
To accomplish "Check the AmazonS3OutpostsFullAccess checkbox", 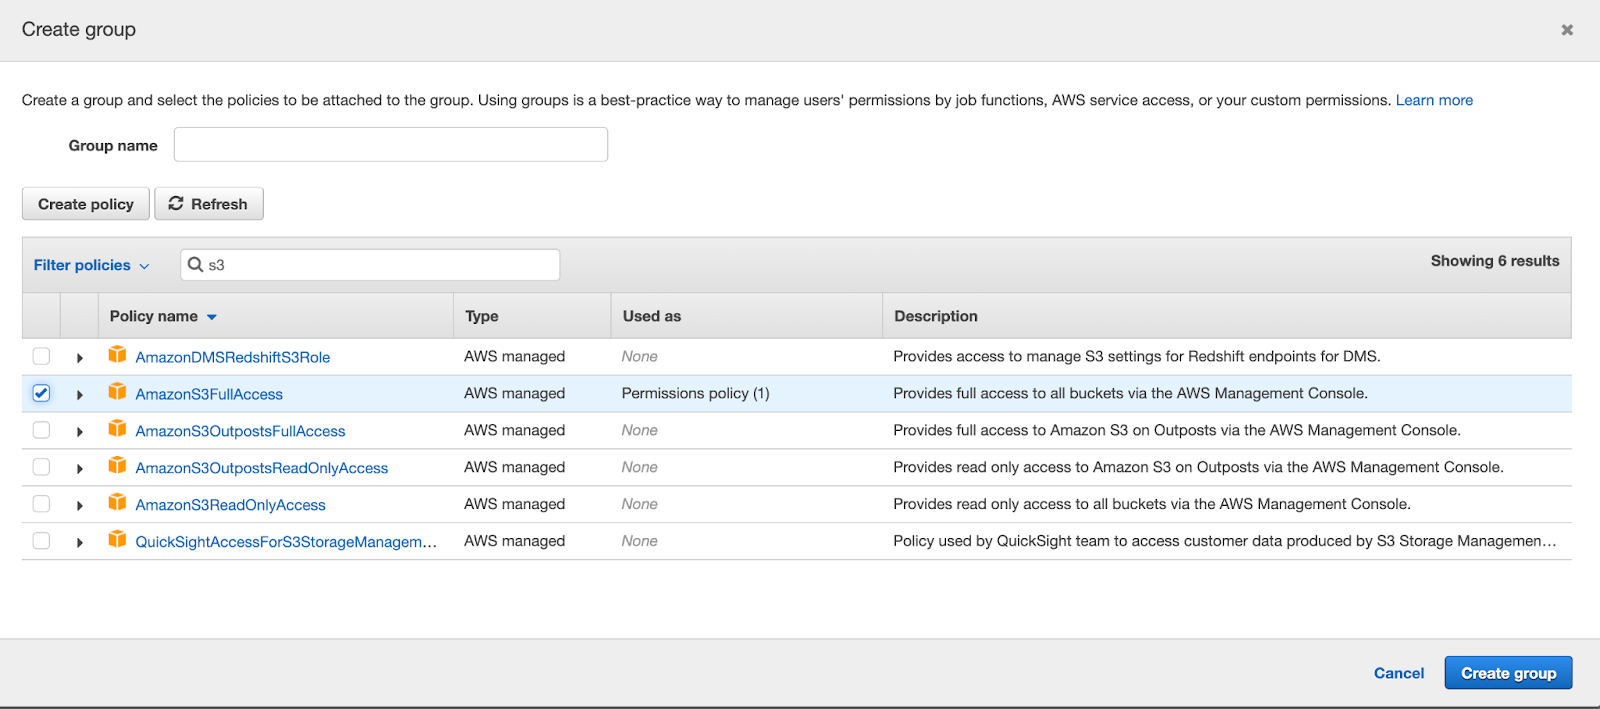I will tap(41, 430).
